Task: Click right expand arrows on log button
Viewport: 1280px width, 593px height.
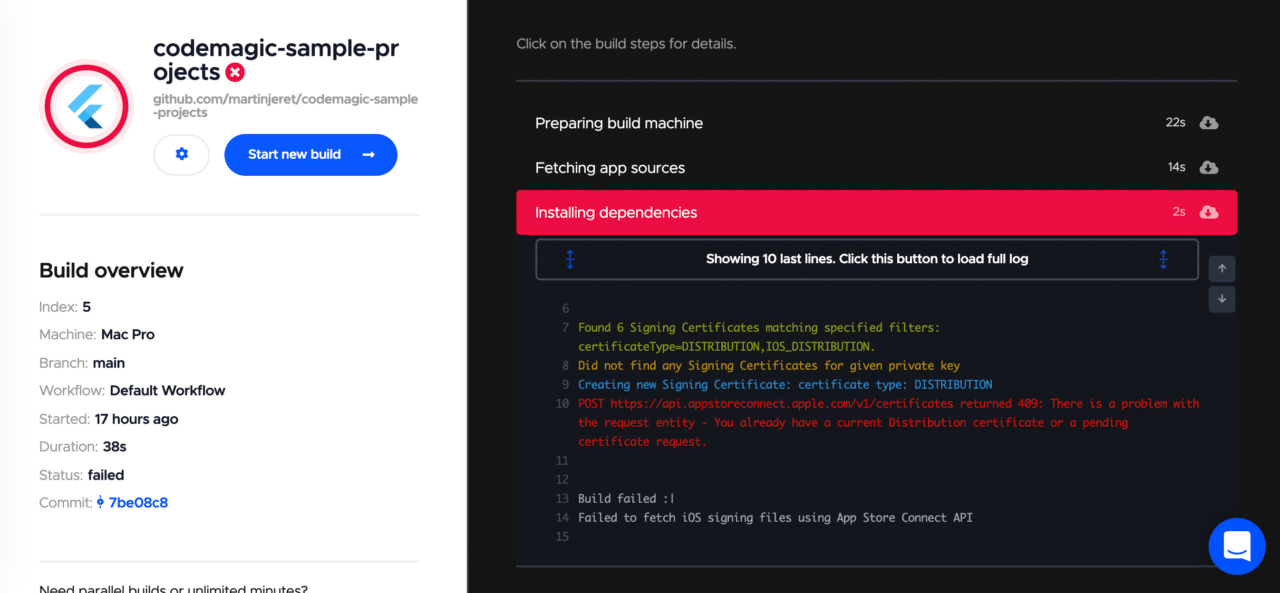Action: [1163, 259]
